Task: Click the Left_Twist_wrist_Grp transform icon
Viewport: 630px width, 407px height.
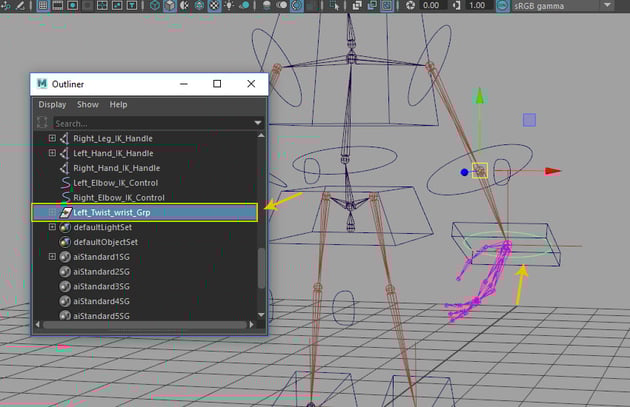Action: coord(65,213)
